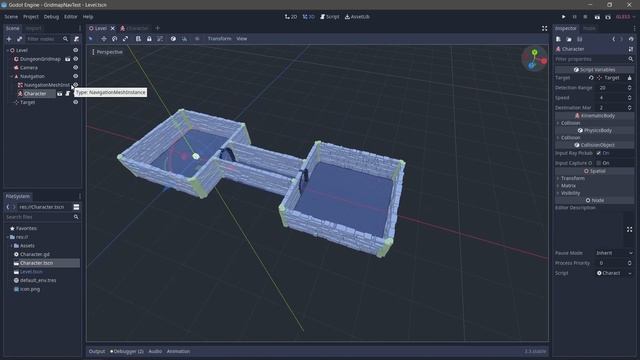Collapse the res:// folder in FileSystem

[7, 237]
